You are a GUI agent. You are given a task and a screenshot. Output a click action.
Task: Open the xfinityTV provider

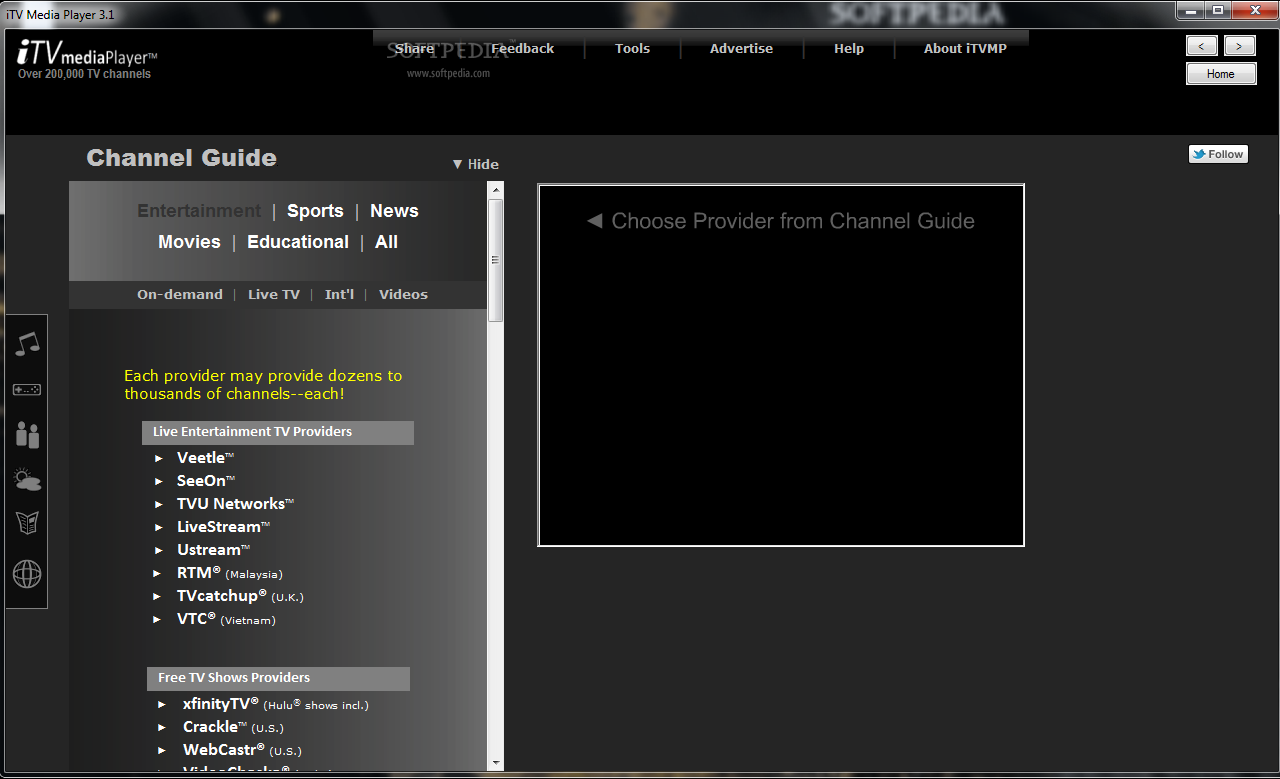pos(276,704)
